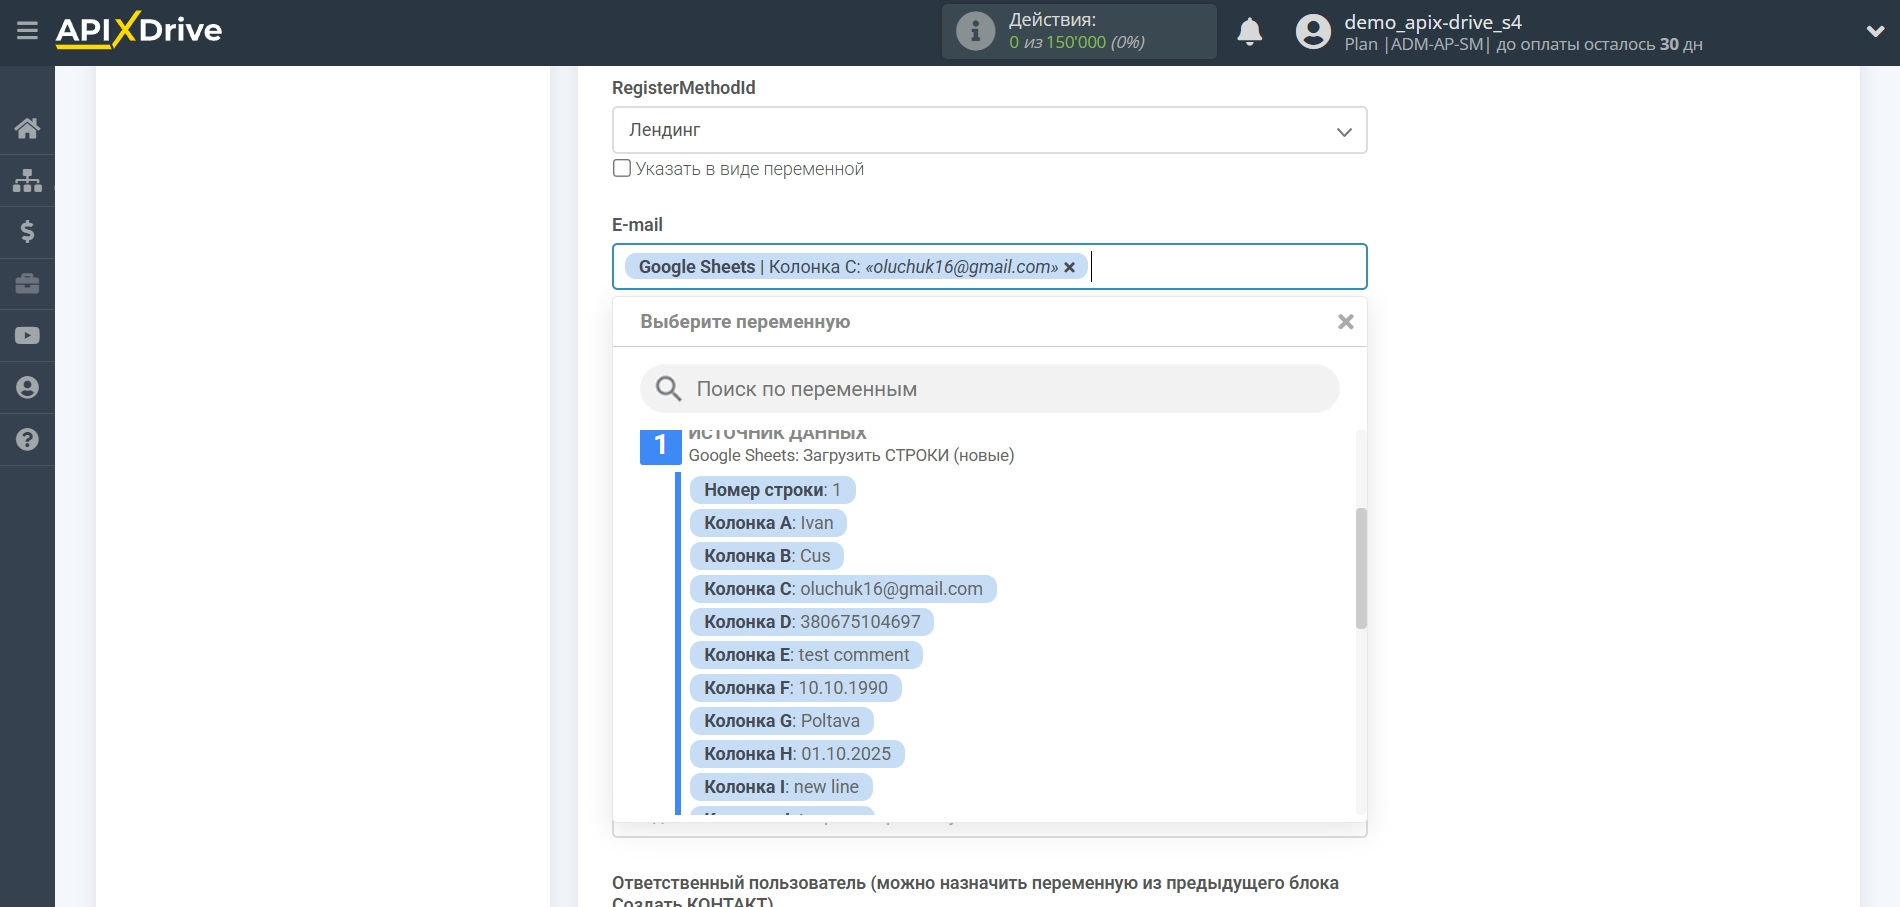Click the 'Поиск по переменным' search field

[x=1000, y=389]
